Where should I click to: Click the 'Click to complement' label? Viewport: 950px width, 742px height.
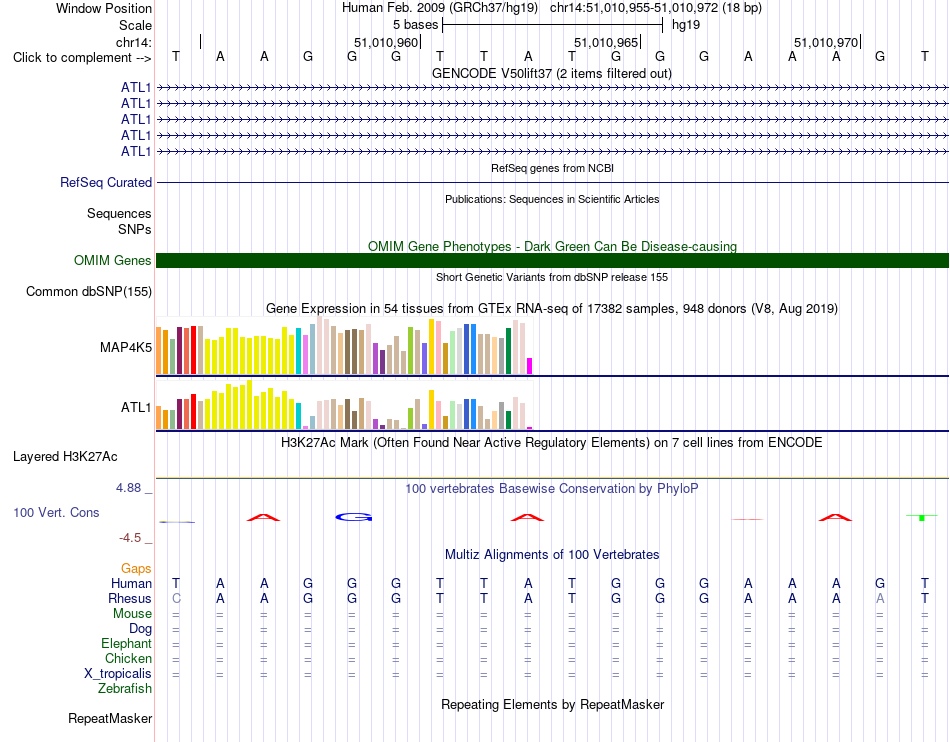pyautogui.click(x=82, y=58)
